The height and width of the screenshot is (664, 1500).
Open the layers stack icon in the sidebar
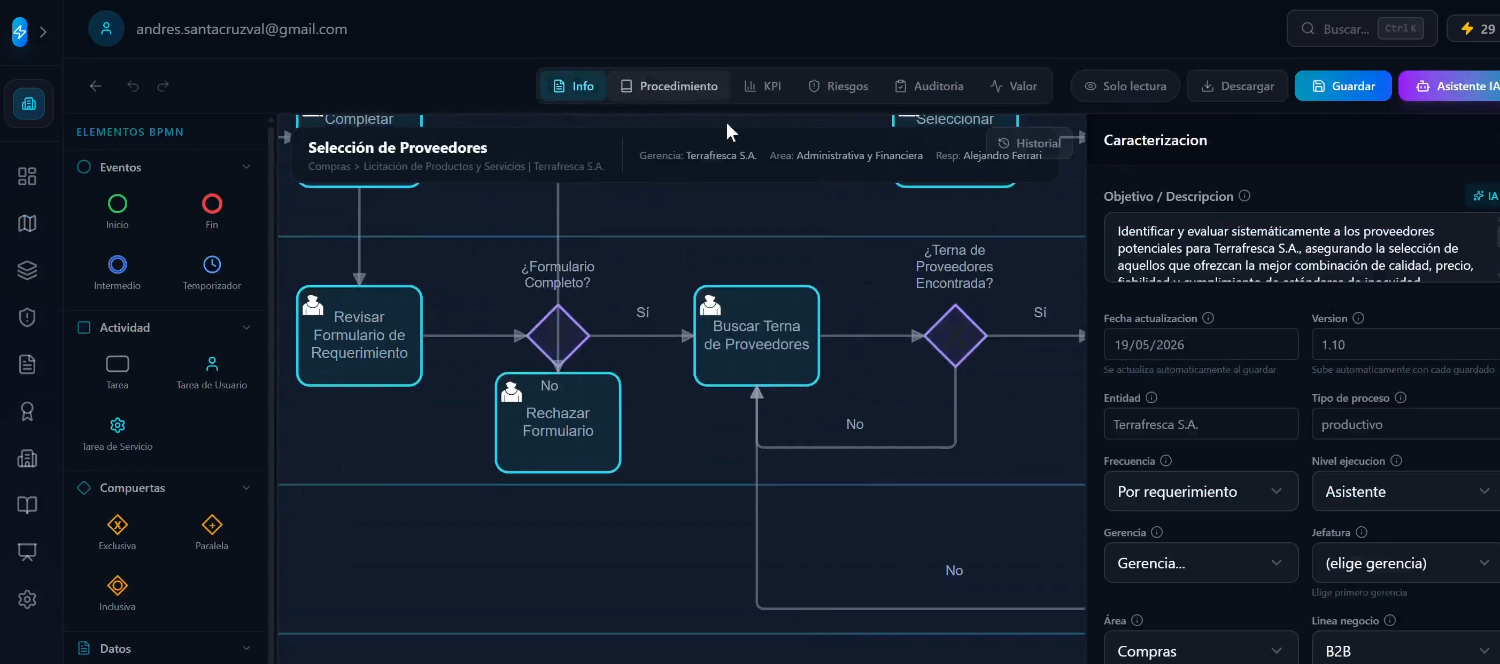coord(28,270)
